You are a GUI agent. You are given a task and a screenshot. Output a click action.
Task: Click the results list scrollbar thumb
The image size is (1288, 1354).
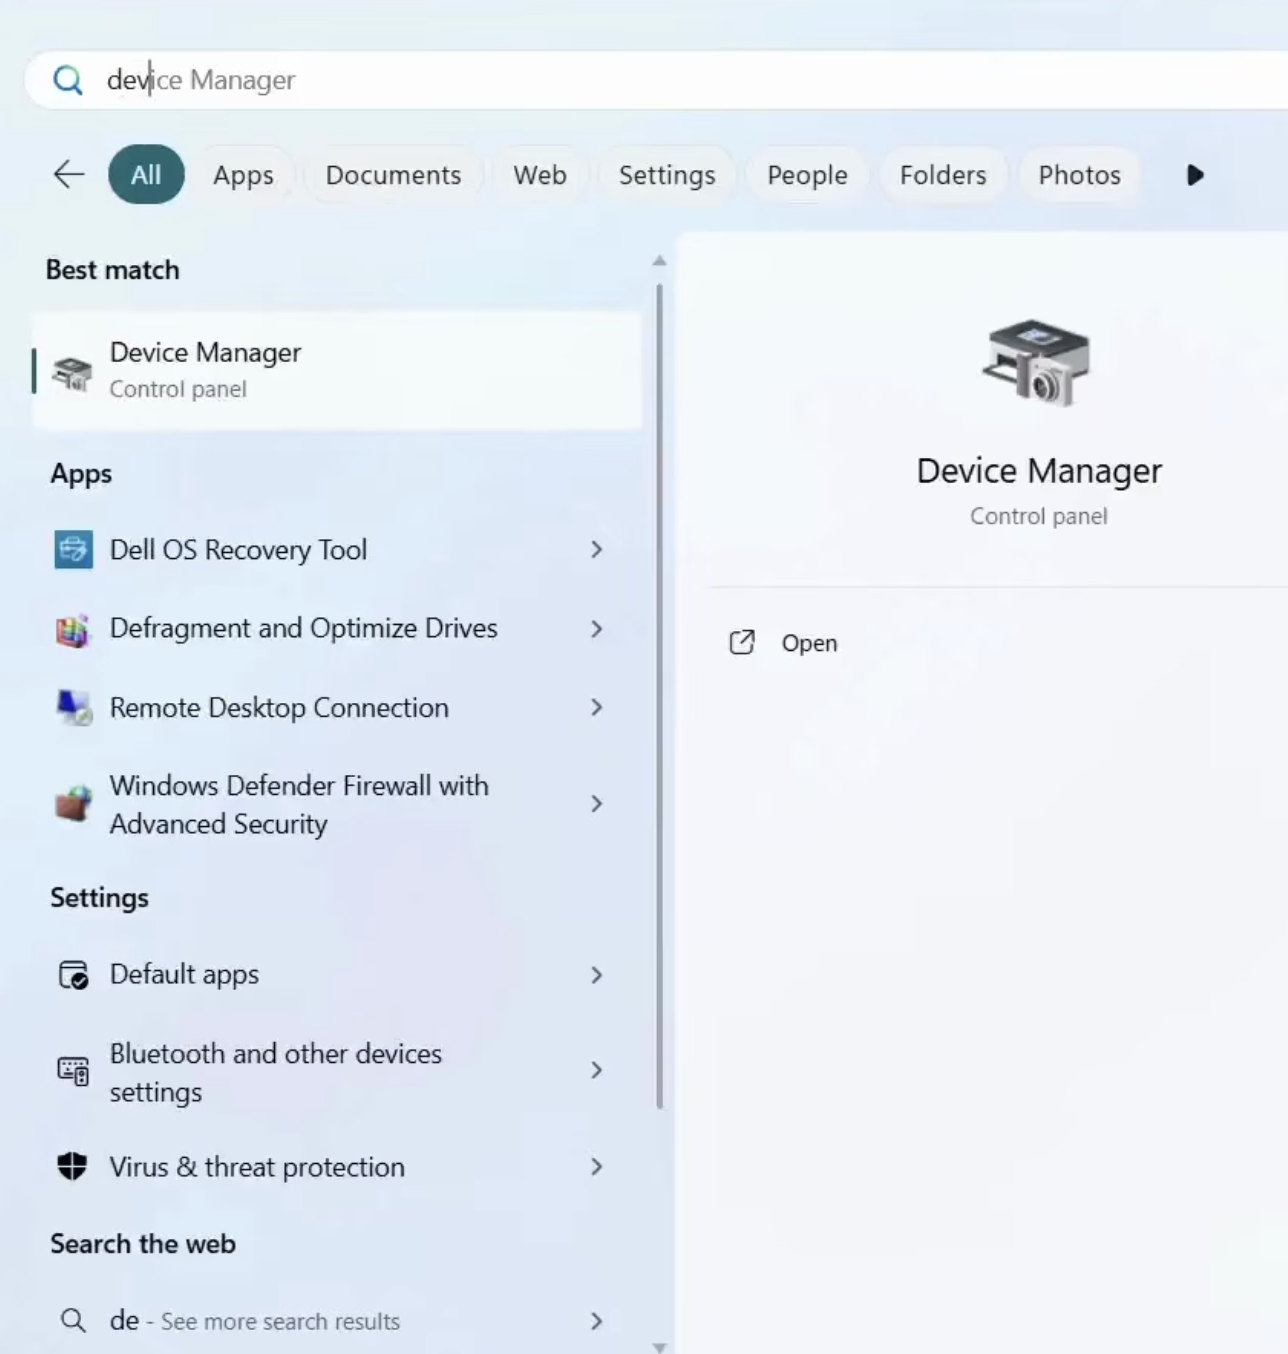(659, 697)
